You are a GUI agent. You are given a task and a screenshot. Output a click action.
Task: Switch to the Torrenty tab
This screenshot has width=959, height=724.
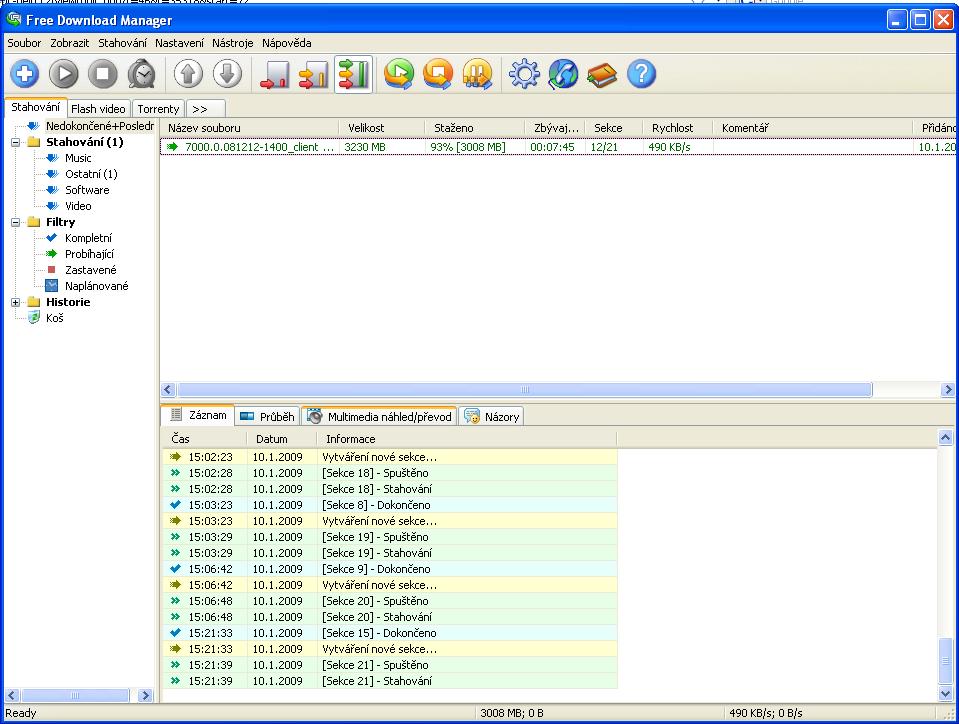click(158, 108)
